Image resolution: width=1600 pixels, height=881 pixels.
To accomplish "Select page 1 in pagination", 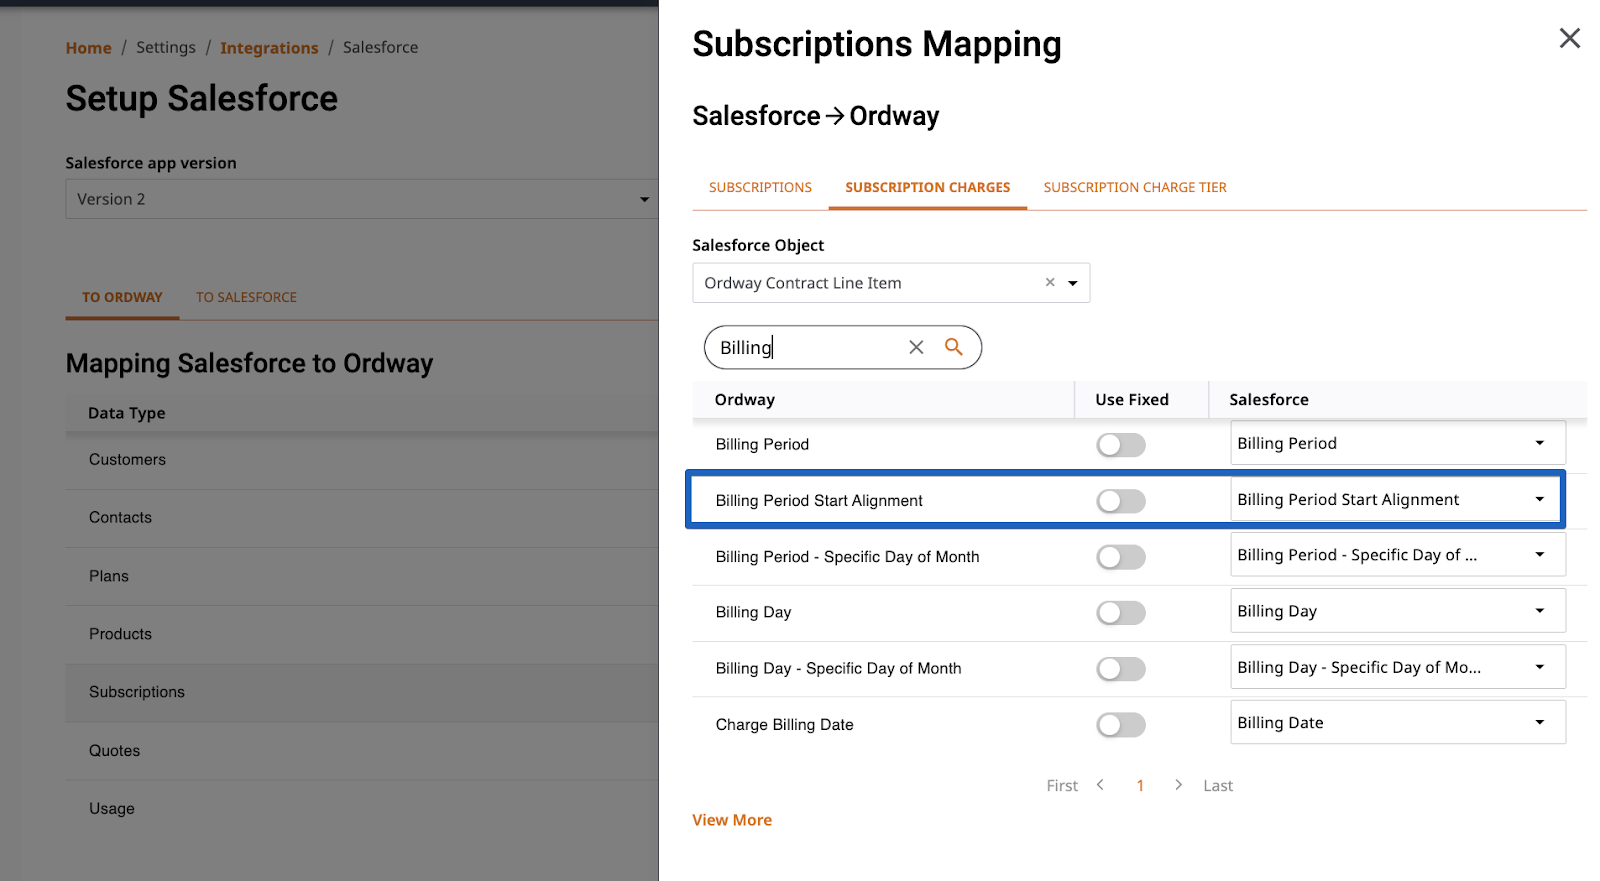I will pyautogui.click(x=1140, y=786).
